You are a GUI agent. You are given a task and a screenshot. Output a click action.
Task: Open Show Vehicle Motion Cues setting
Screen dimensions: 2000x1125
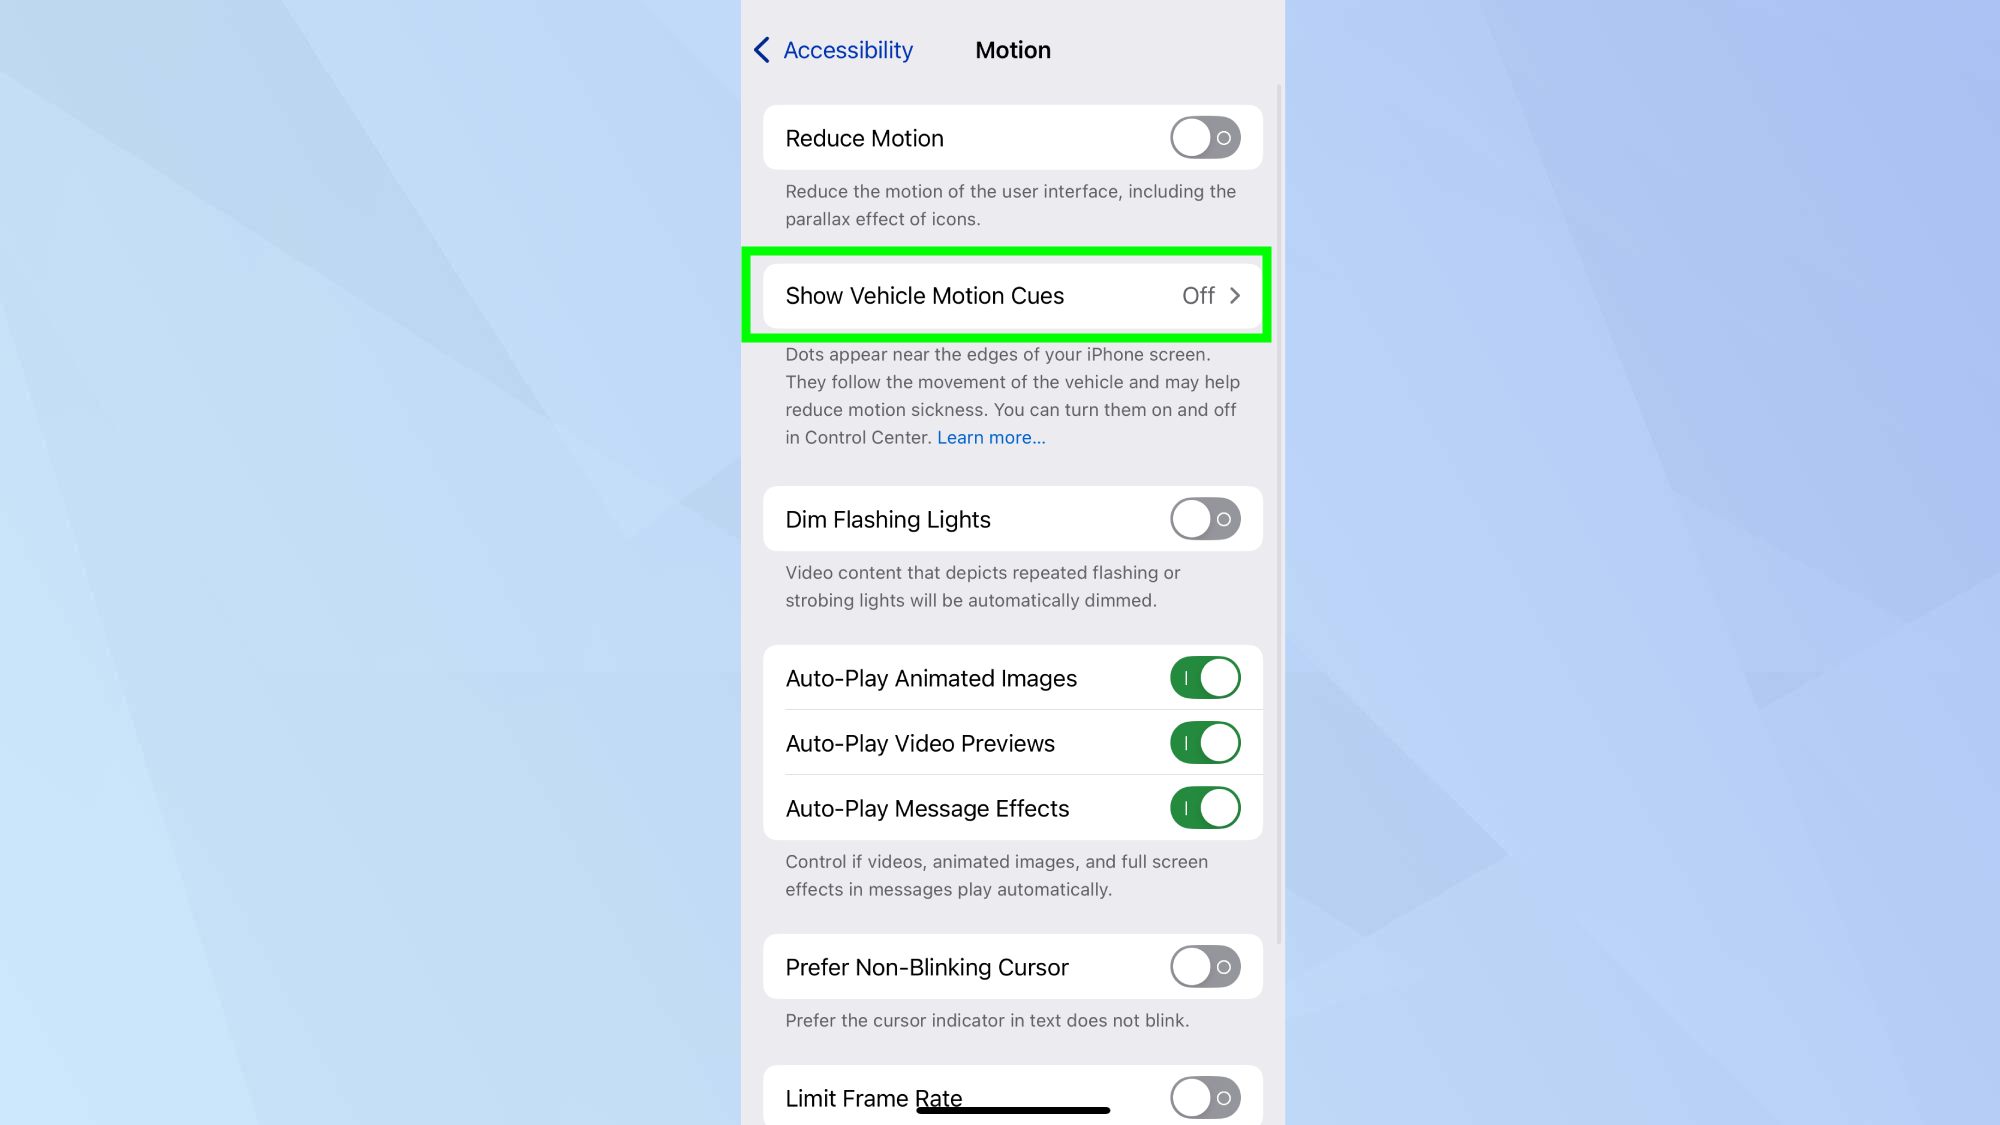pos(1012,296)
